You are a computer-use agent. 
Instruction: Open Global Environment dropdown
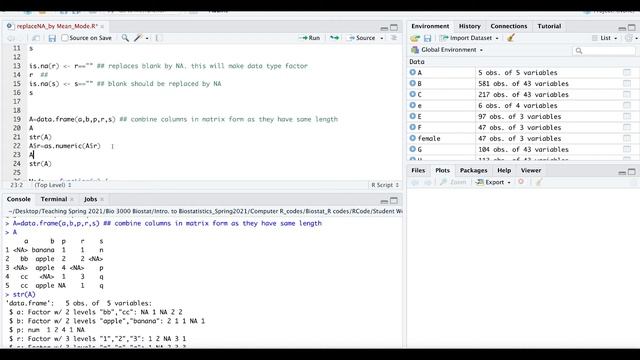[447, 50]
